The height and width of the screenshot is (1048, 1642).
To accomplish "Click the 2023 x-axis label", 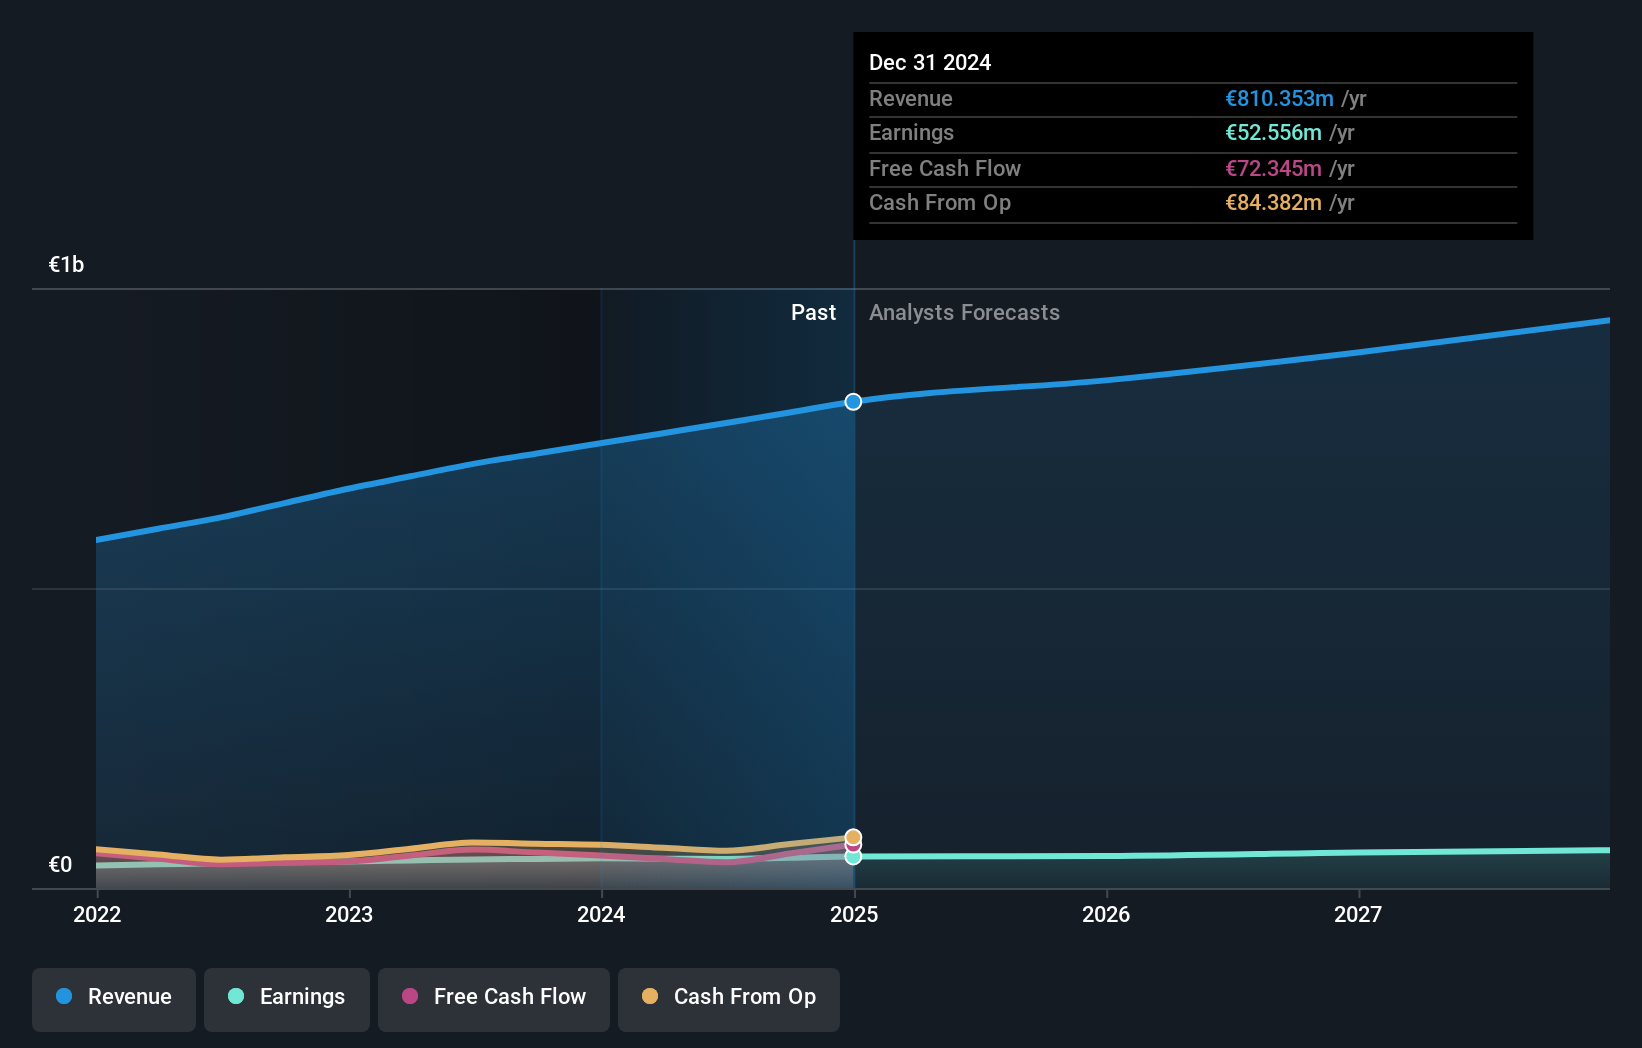I will tap(349, 914).
